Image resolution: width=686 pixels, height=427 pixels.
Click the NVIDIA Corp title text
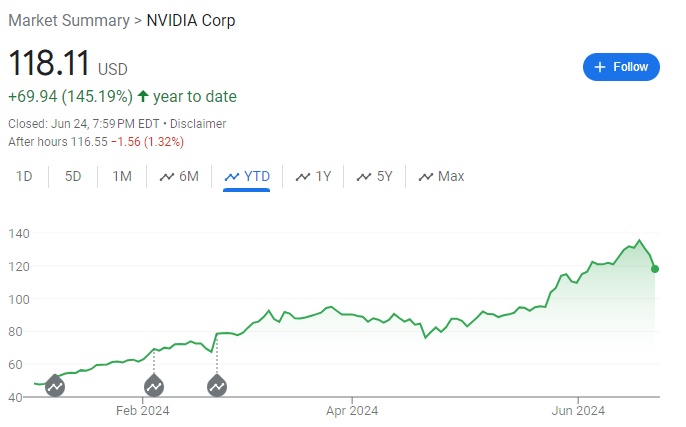(191, 20)
